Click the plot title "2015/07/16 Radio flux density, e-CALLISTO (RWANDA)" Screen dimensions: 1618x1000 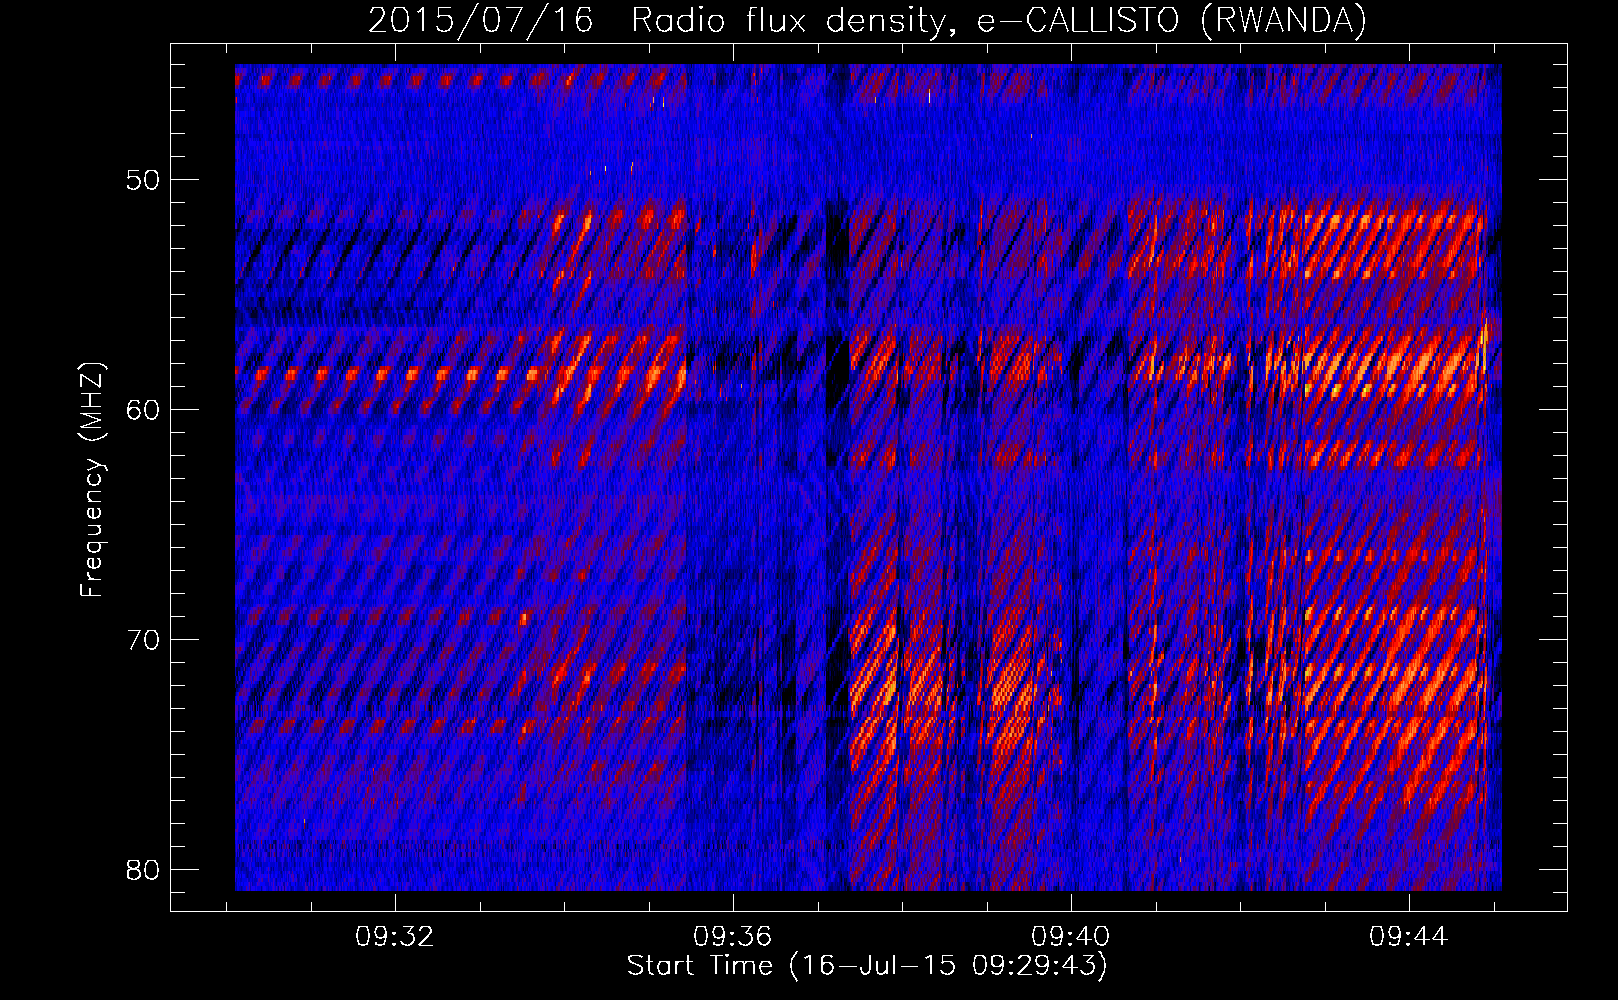click(x=867, y=20)
